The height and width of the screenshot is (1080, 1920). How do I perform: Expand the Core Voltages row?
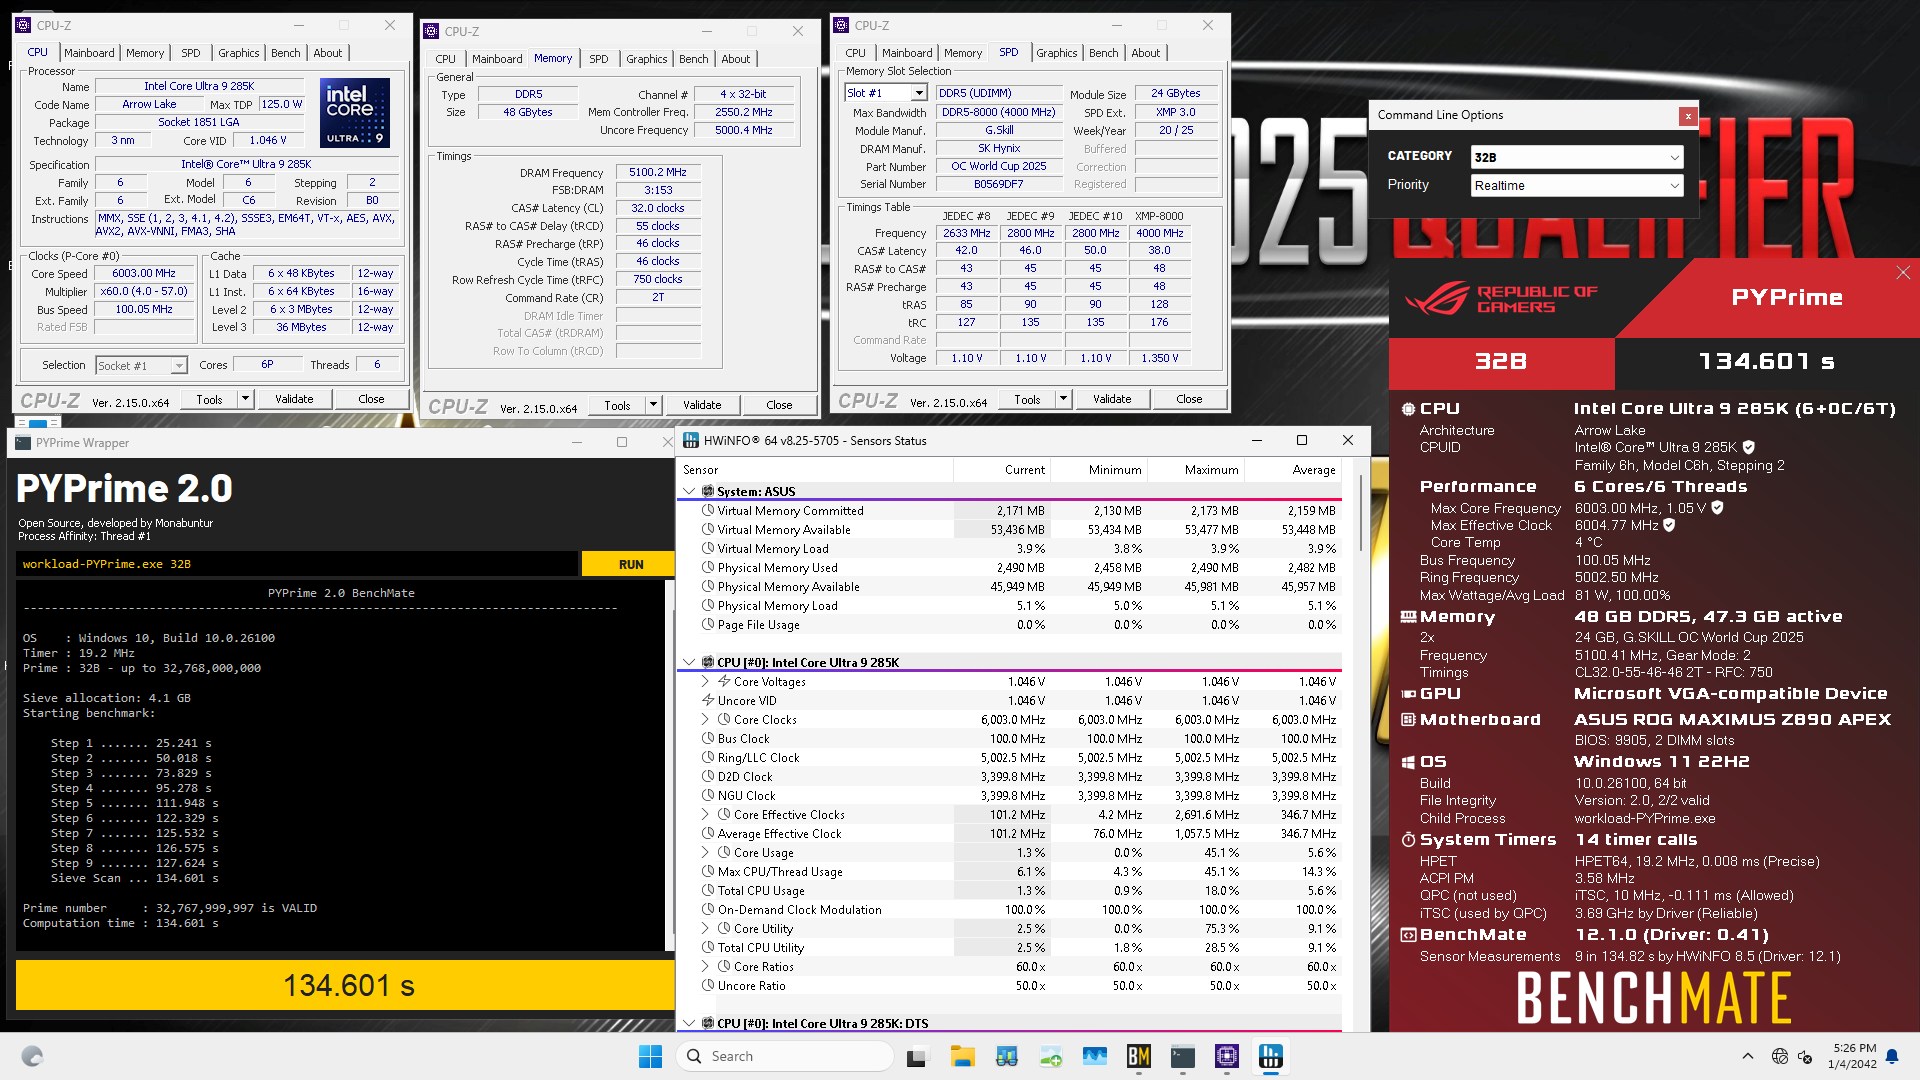[705, 682]
